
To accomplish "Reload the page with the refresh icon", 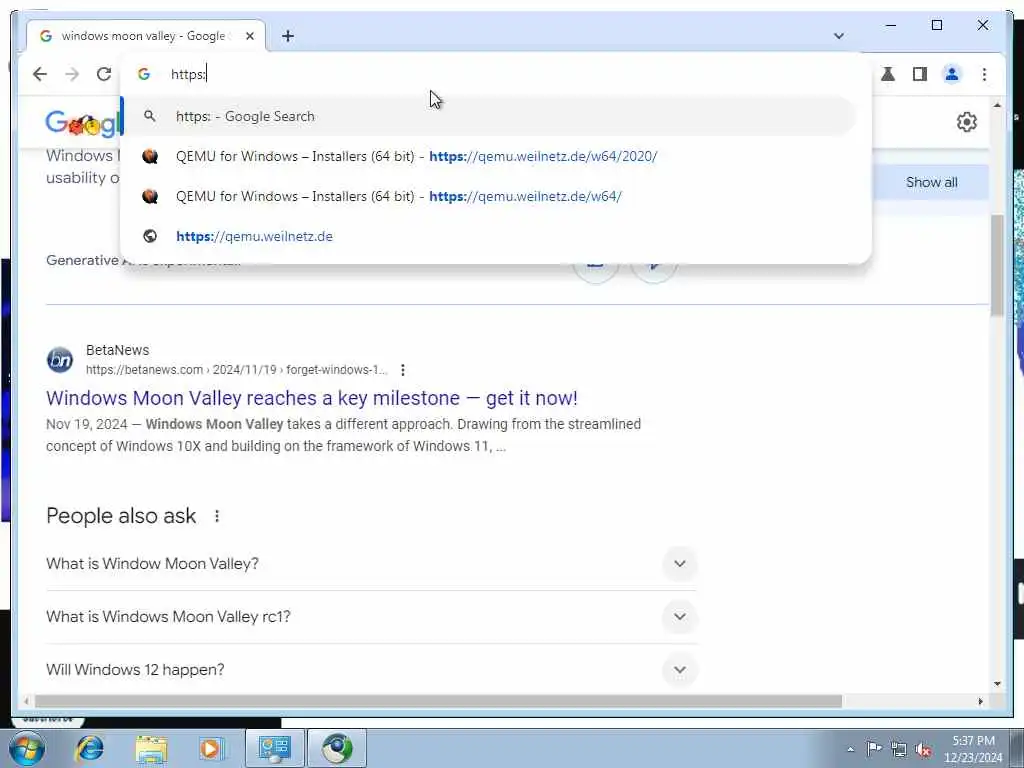I will [104, 74].
